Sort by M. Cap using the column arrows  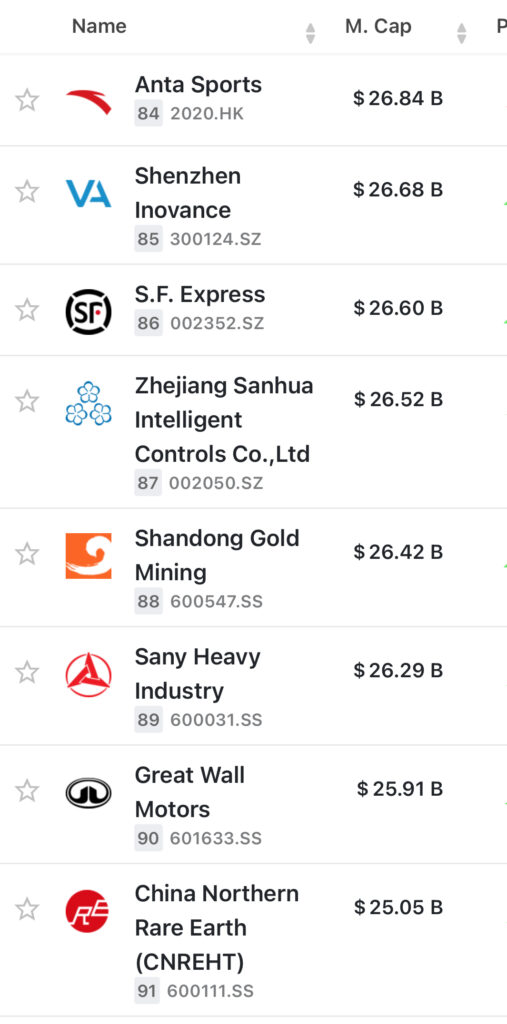(461, 33)
